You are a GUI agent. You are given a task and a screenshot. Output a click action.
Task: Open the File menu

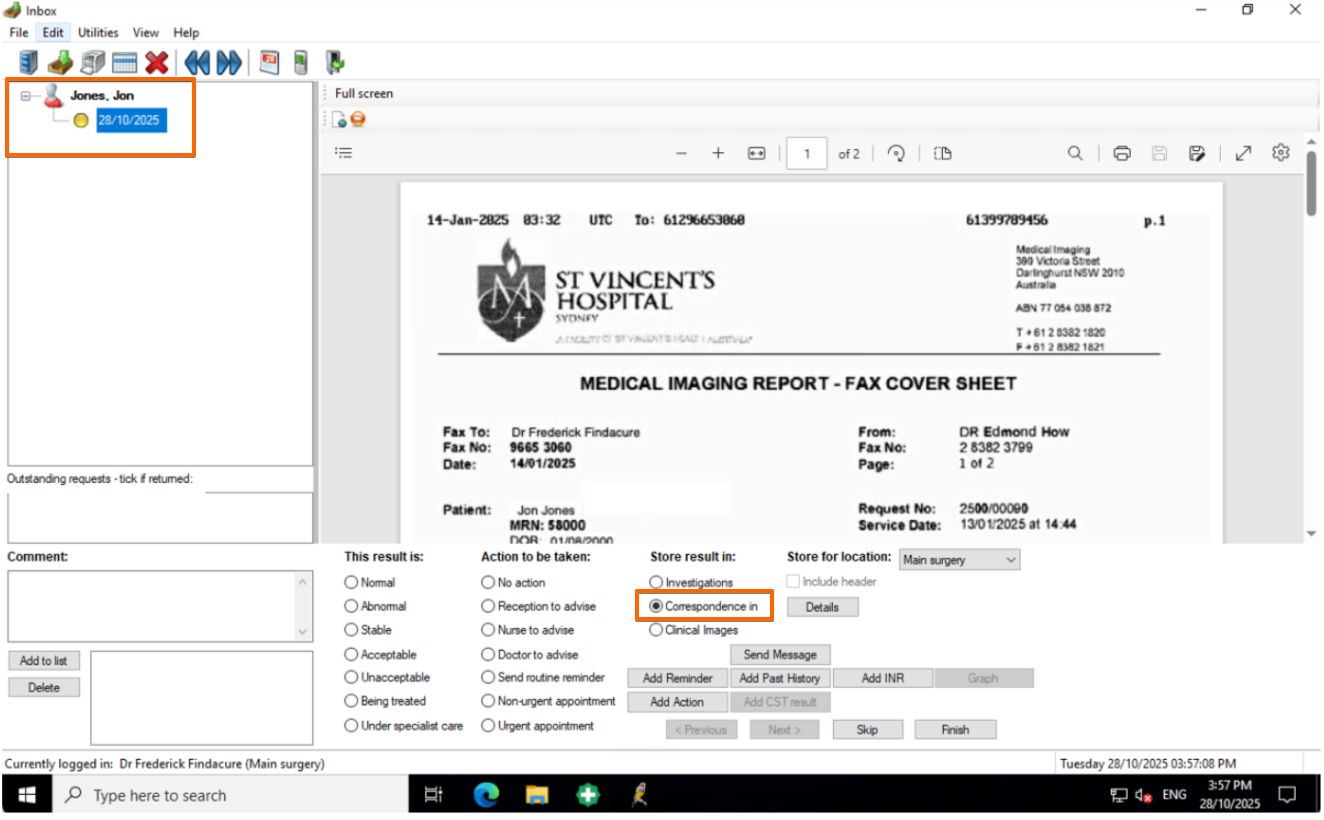[19, 32]
